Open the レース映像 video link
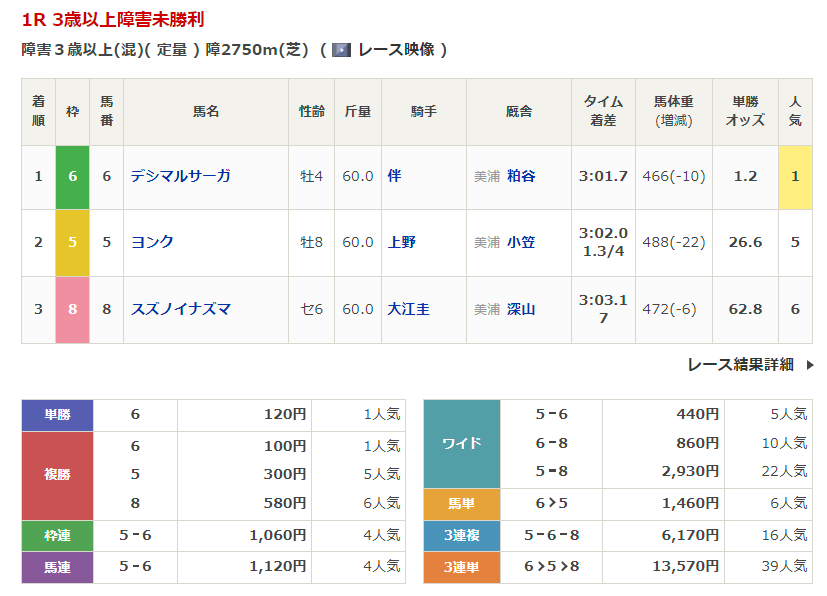Screen dimensions: 827x596 (395, 50)
